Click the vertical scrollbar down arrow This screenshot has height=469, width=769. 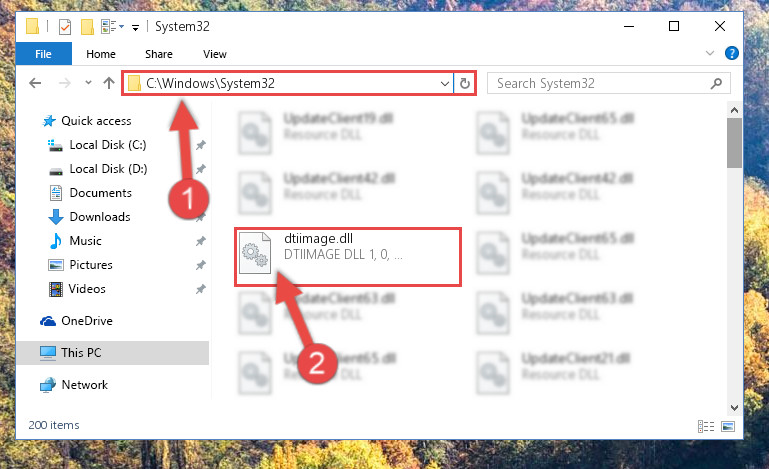pyautogui.click(x=734, y=407)
